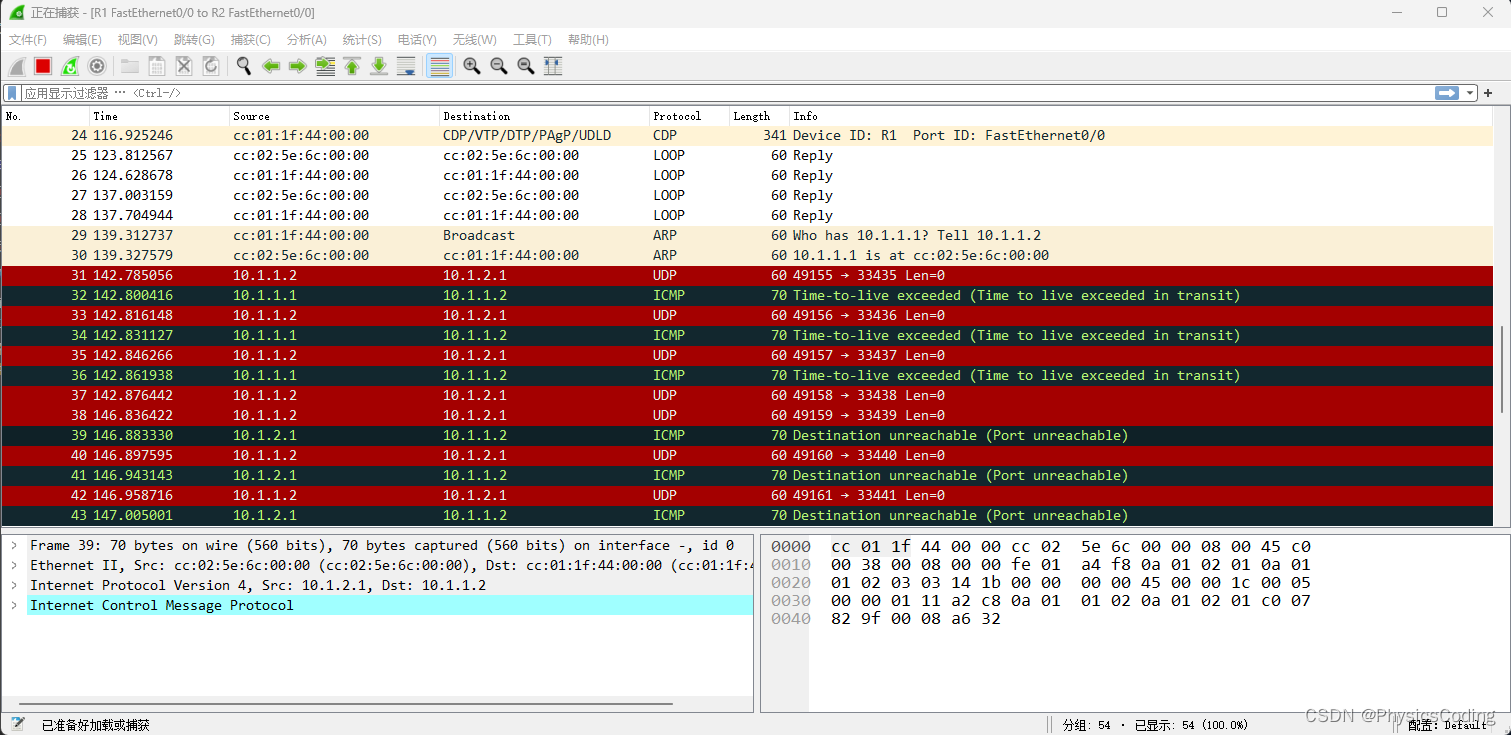Open the filter expression dropdown arrow
1511x735 pixels.
click(x=1470, y=92)
